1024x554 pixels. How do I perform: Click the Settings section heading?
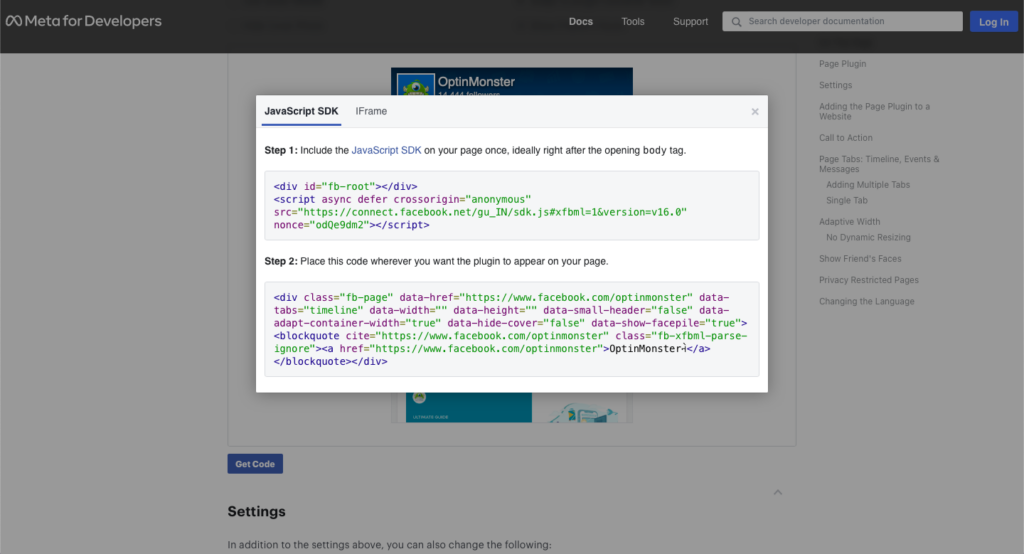click(256, 512)
